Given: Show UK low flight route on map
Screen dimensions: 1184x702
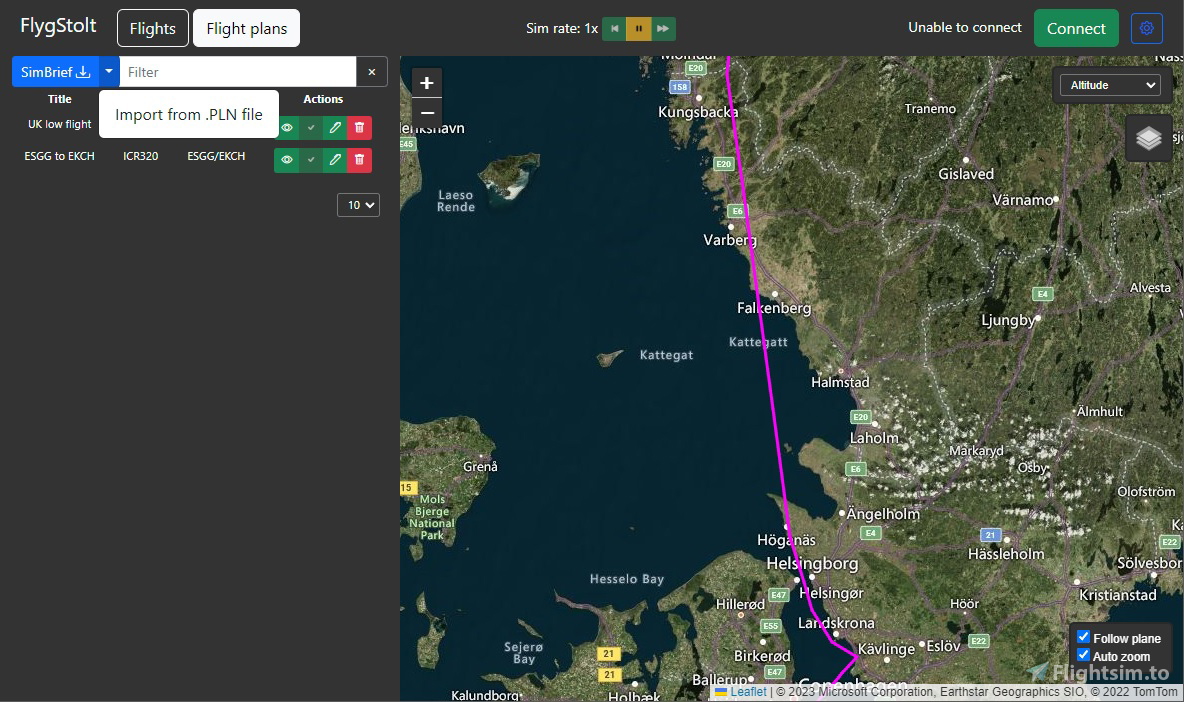Looking at the screenshot, I should point(286,128).
